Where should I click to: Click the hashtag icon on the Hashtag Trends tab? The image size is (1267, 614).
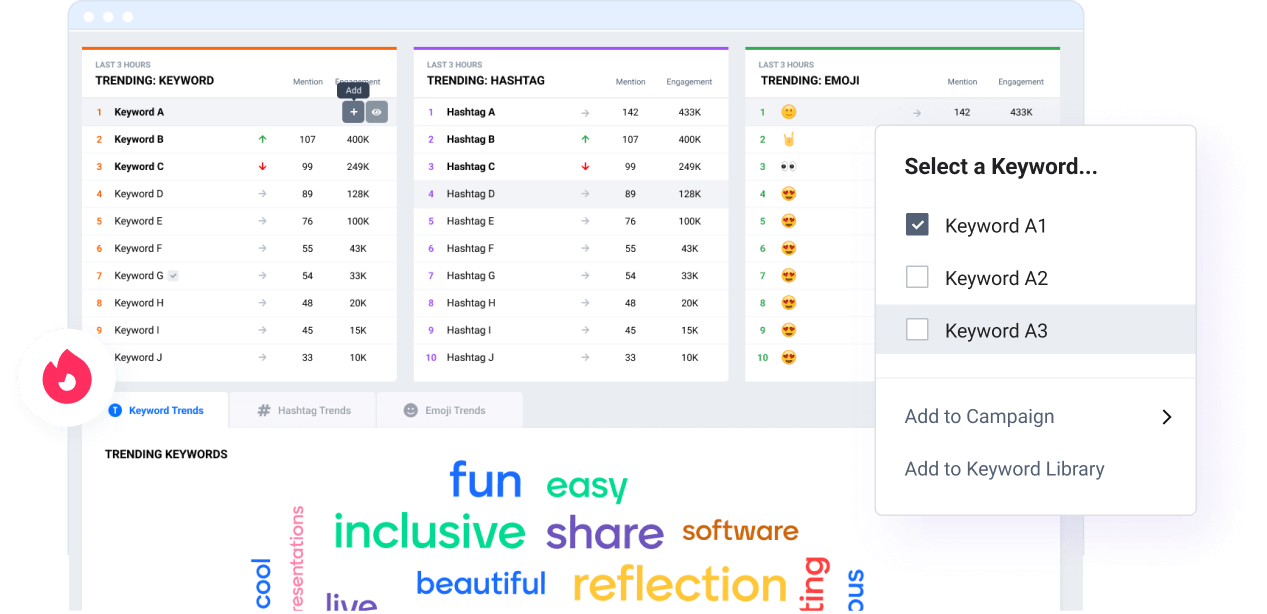click(x=262, y=410)
